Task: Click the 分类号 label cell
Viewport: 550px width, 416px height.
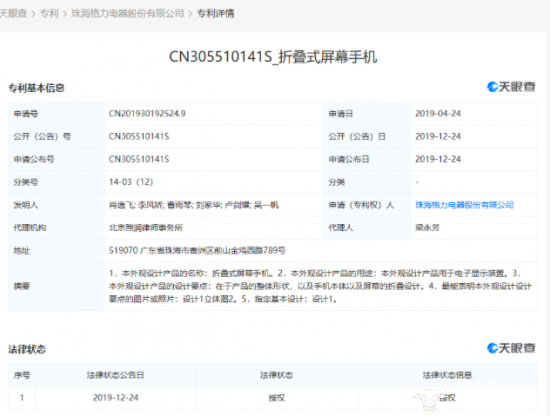Action: 56,182
